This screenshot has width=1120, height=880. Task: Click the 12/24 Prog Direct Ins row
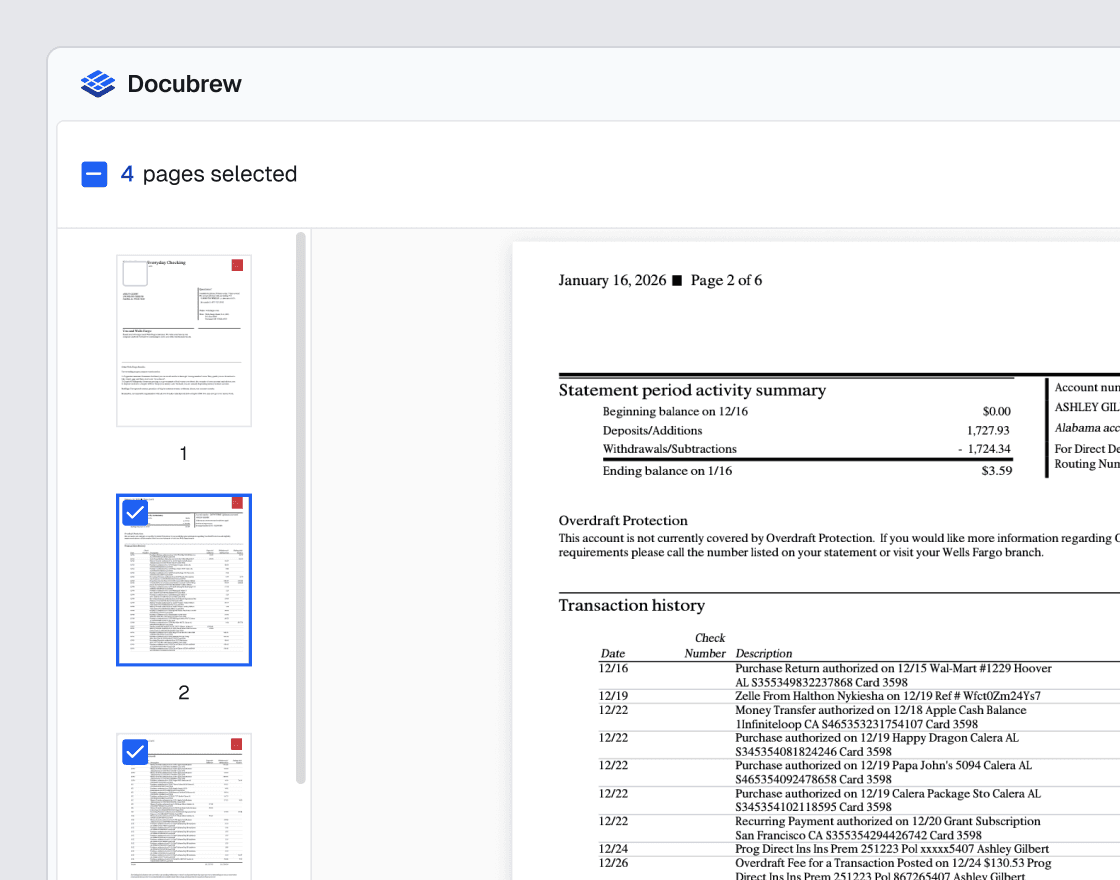[x=859, y=849]
